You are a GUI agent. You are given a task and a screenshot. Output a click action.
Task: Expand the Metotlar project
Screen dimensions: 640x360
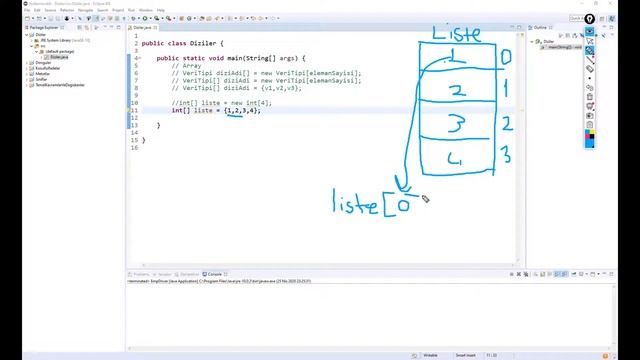click(x=27, y=74)
